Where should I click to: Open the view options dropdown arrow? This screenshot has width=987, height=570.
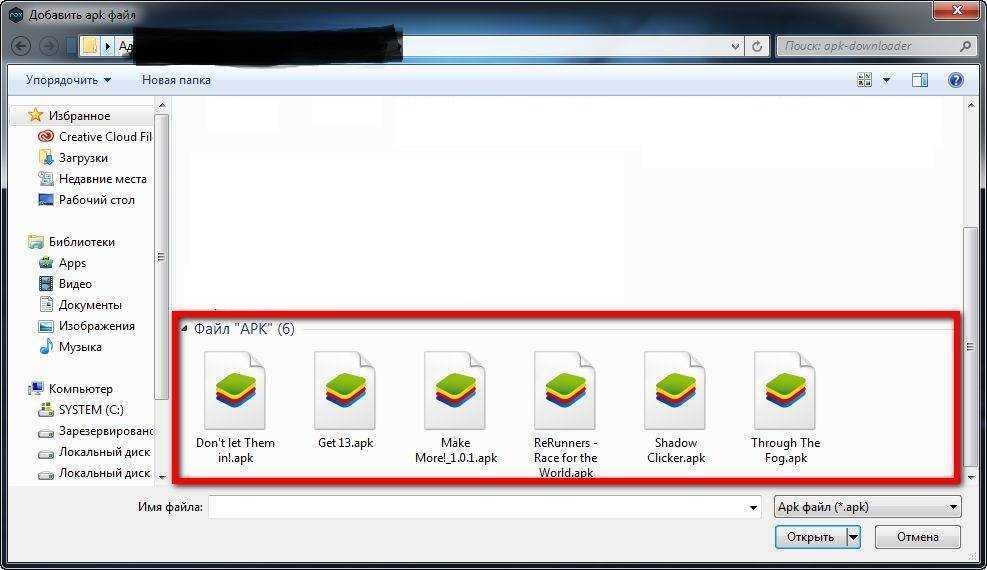coord(886,80)
